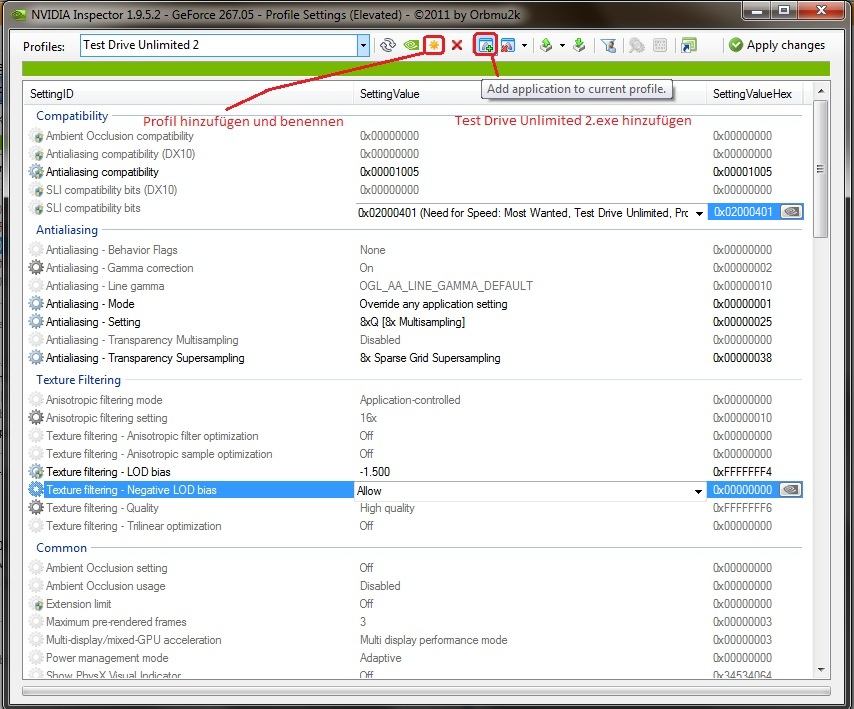Viewport: 854px width, 709px height.
Task: Click gear icon of Antialiasing - Mode
Action: pos(36,303)
